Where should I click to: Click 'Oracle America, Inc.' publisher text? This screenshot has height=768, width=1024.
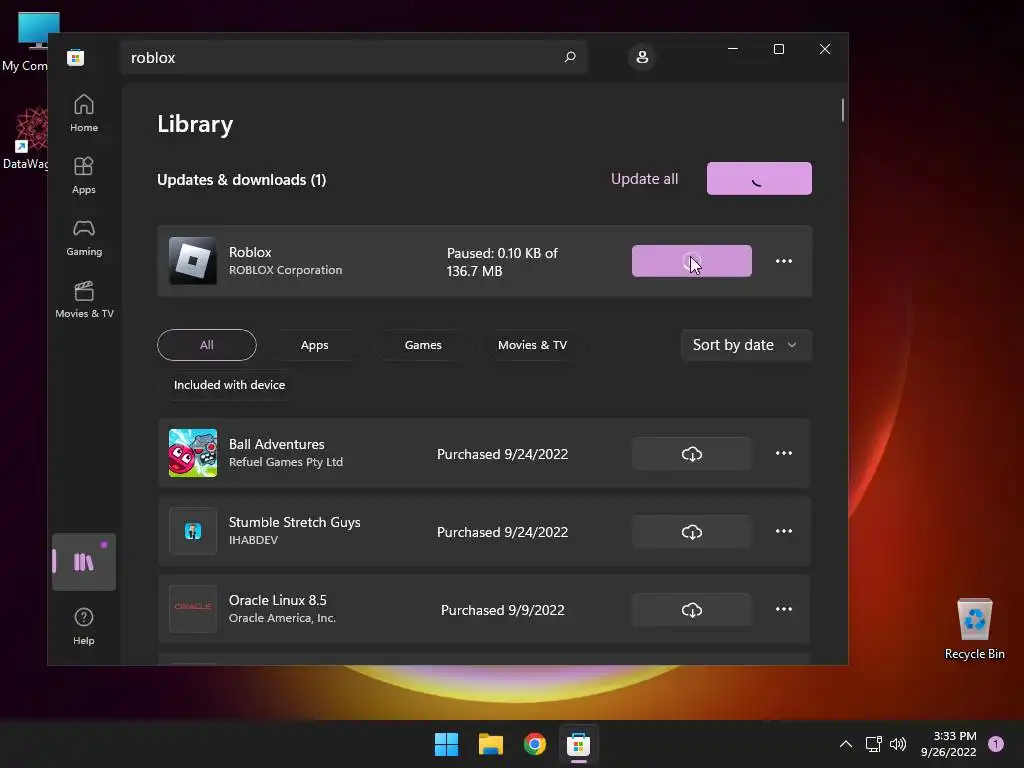click(x=282, y=618)
